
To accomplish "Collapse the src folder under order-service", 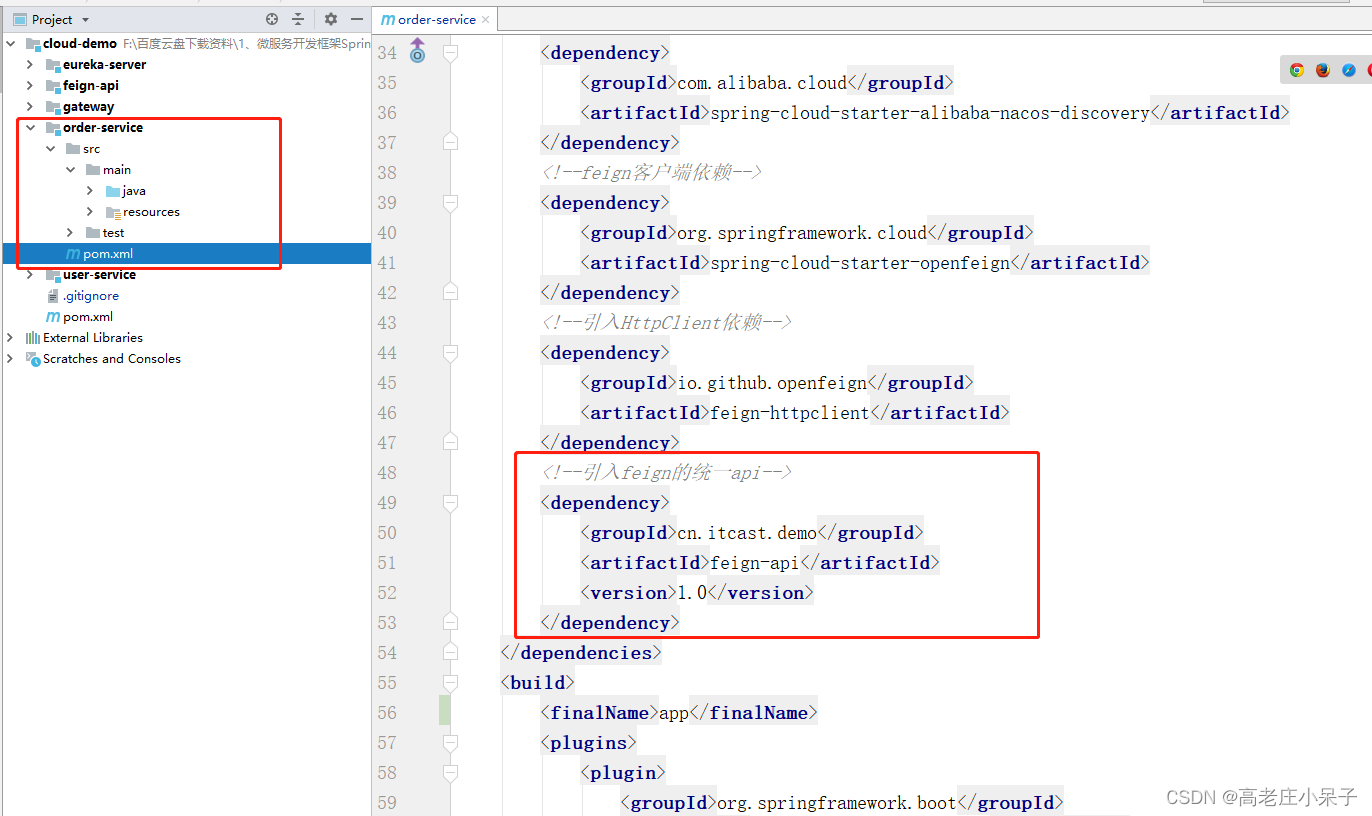I will 51,148.
